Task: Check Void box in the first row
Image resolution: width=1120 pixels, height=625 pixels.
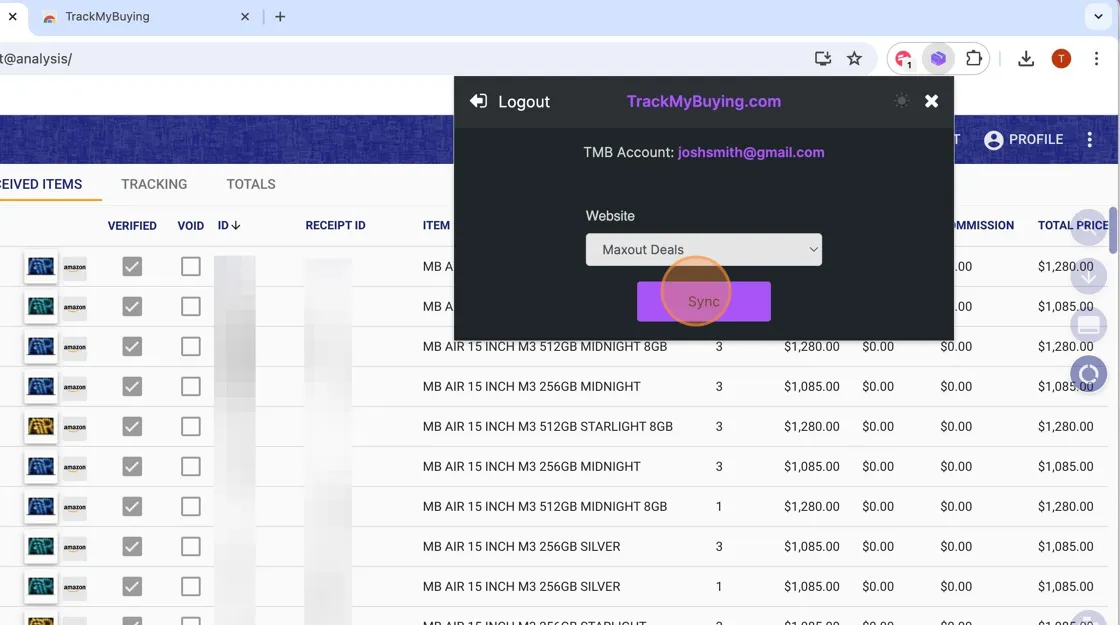Action: (191, 266)
